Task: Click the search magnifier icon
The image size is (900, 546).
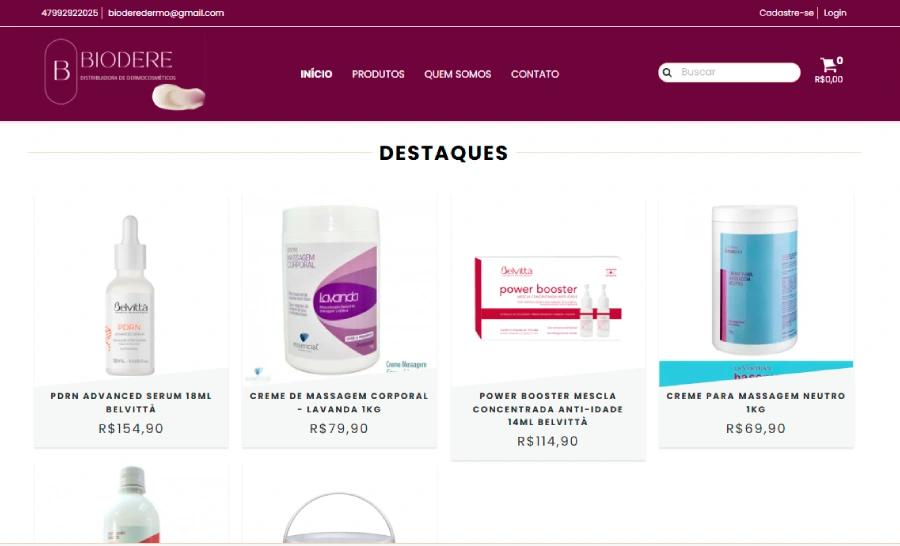Action: tap(667, 72)
